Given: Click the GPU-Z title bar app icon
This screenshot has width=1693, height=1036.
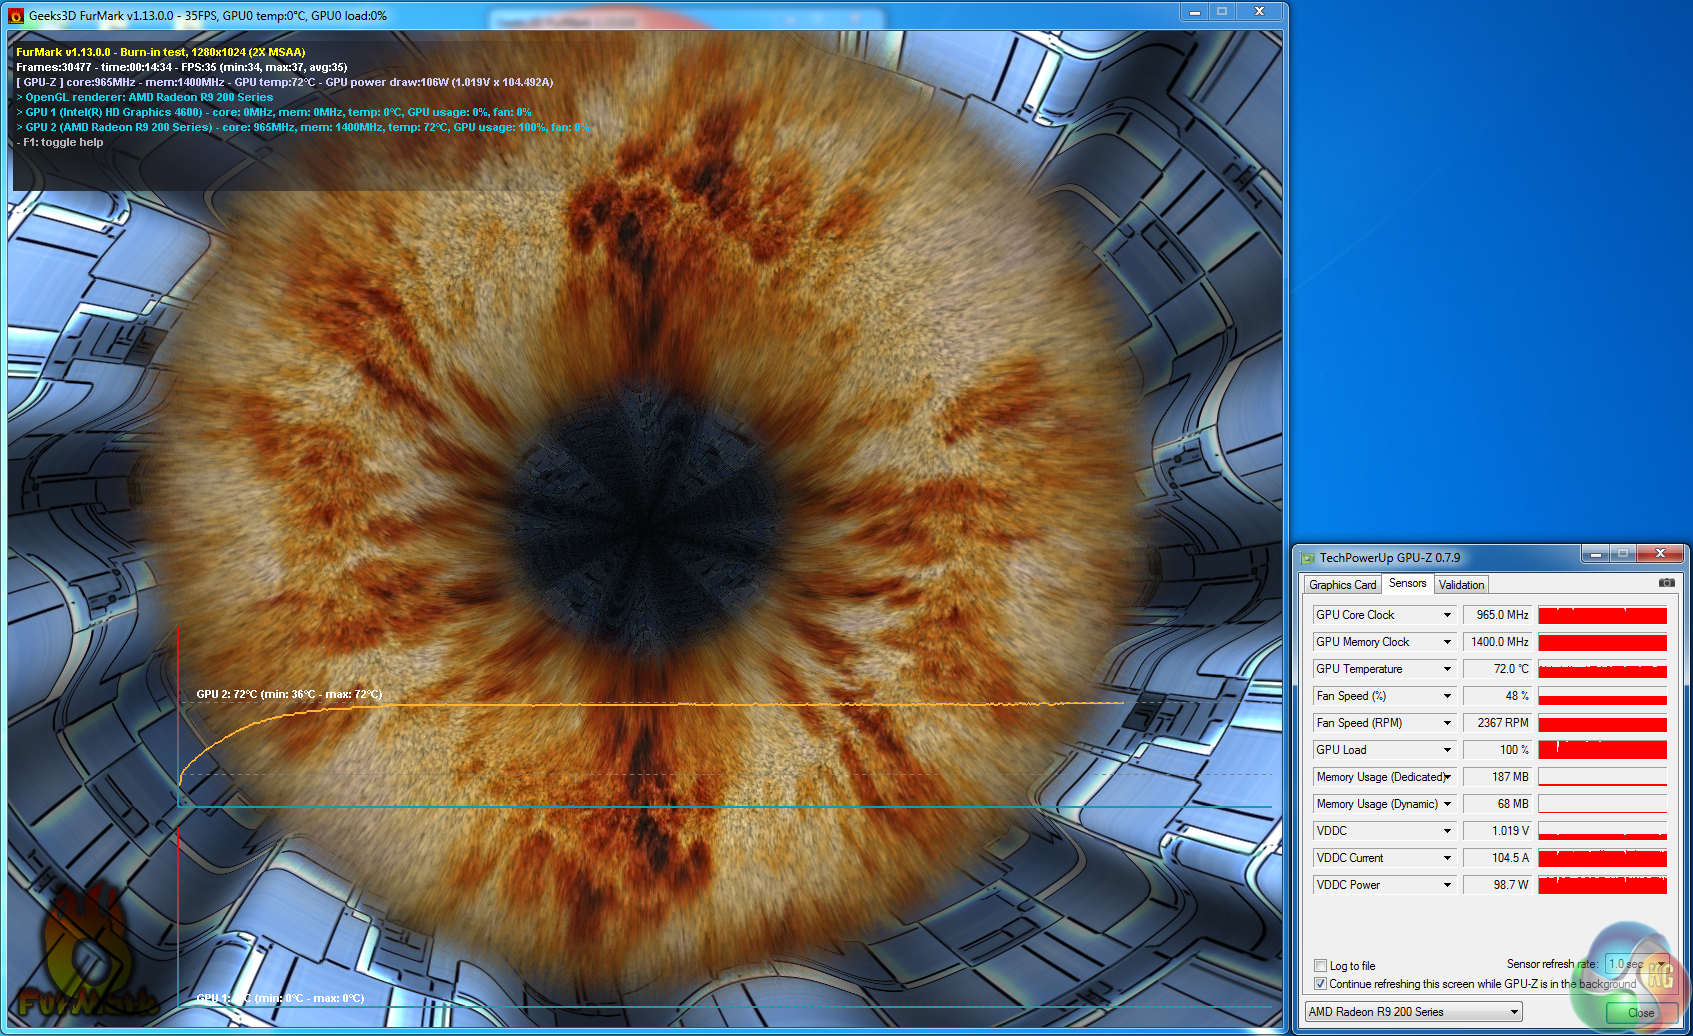Looking at the screenshot, I should pos(1307,558).
